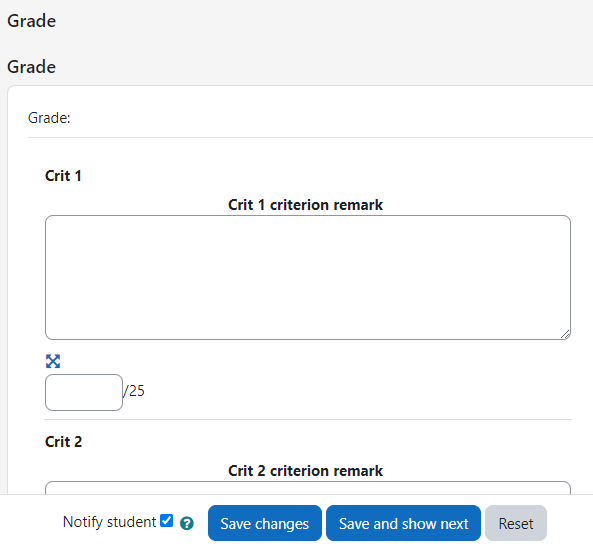The height and width of the screenshot is (551, 593).
Task: Click the "Crit 1 criterion remark" label
Action: pos(306,205)
